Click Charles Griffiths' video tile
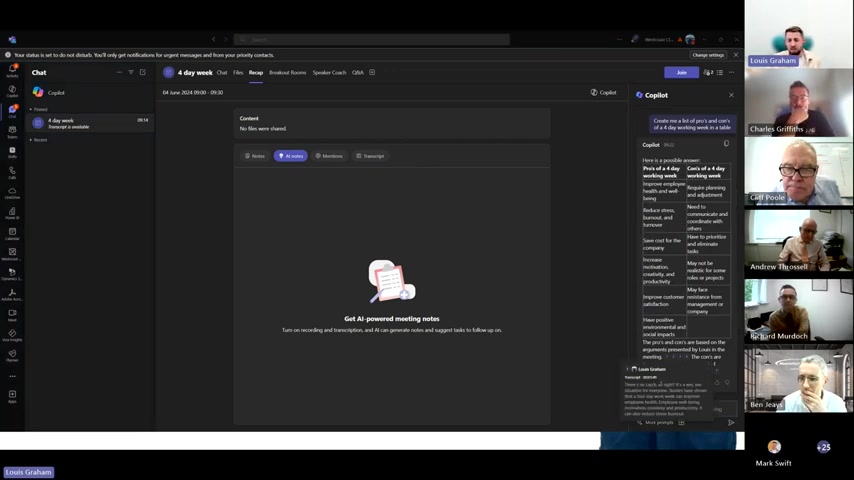This screenshot has width=854, height=480. [798, 102]
